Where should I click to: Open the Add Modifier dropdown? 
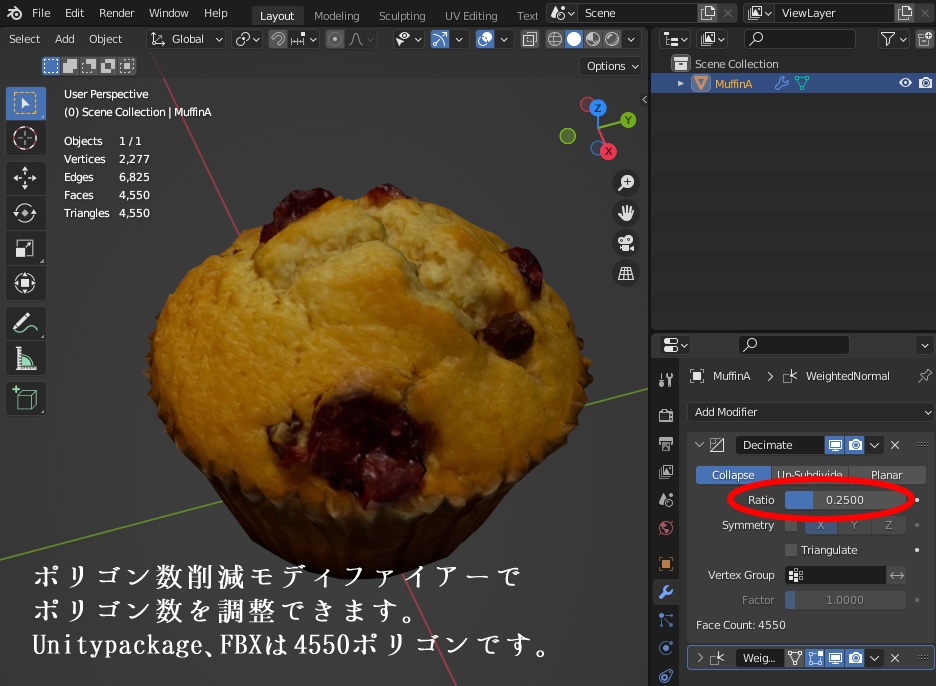tap(810, 411)
